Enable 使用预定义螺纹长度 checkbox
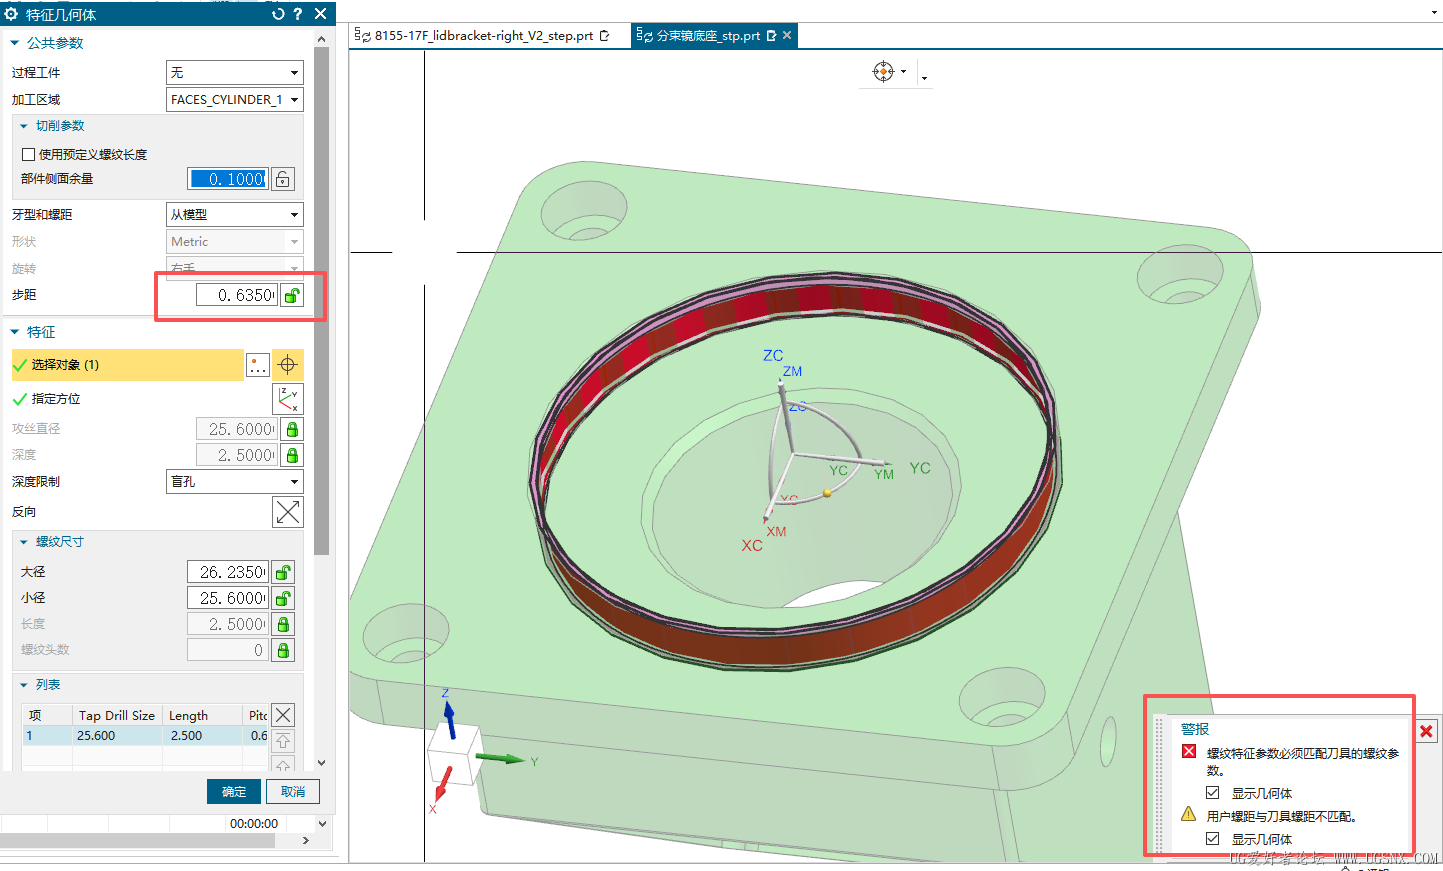Screen dimensions: 1443x871 pyautogui.click(x=29, y=154)
